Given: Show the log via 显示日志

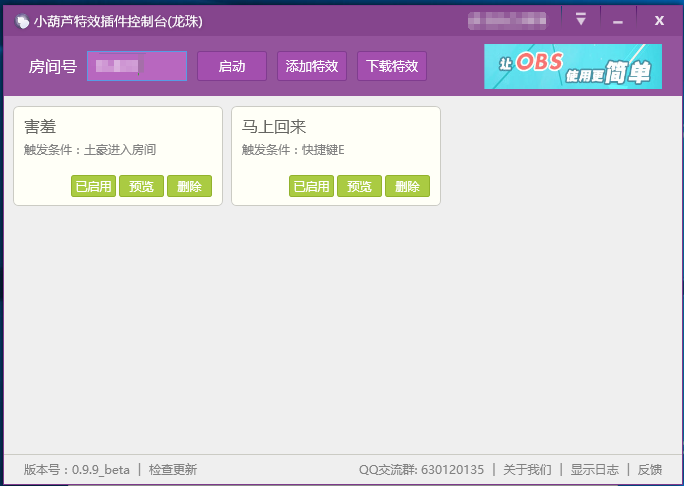Looking at the screenshot, I should pyautogui.click(x=595, y=469).
